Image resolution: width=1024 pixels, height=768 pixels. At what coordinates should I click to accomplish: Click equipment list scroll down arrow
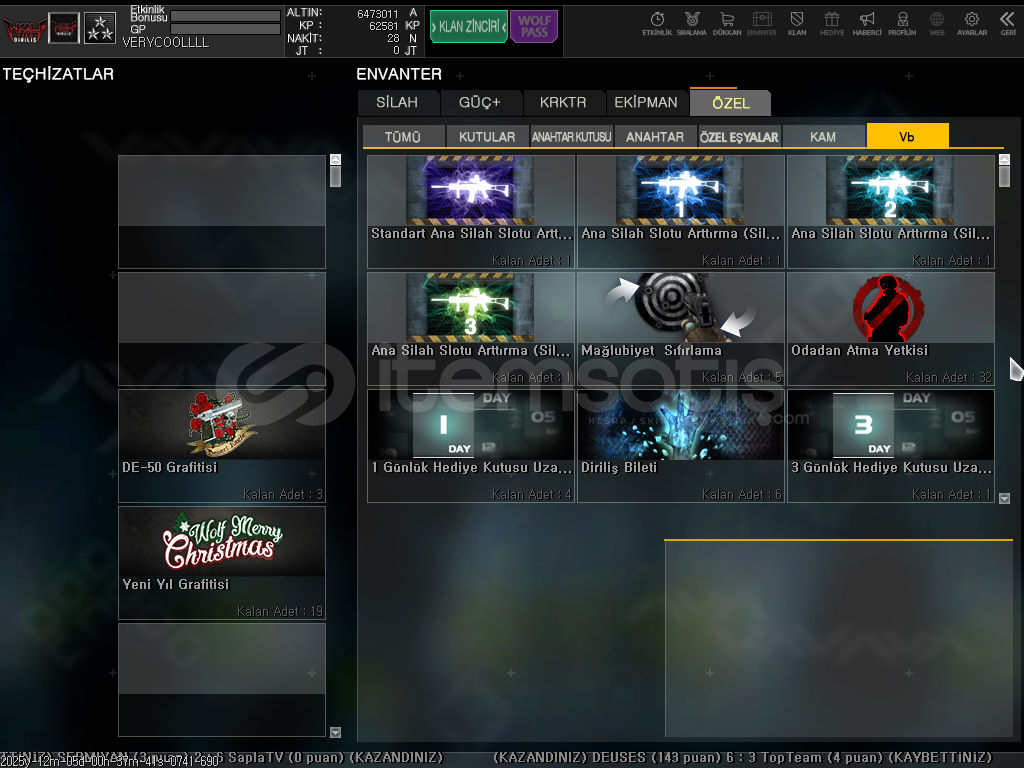click(x=335, y=732)
